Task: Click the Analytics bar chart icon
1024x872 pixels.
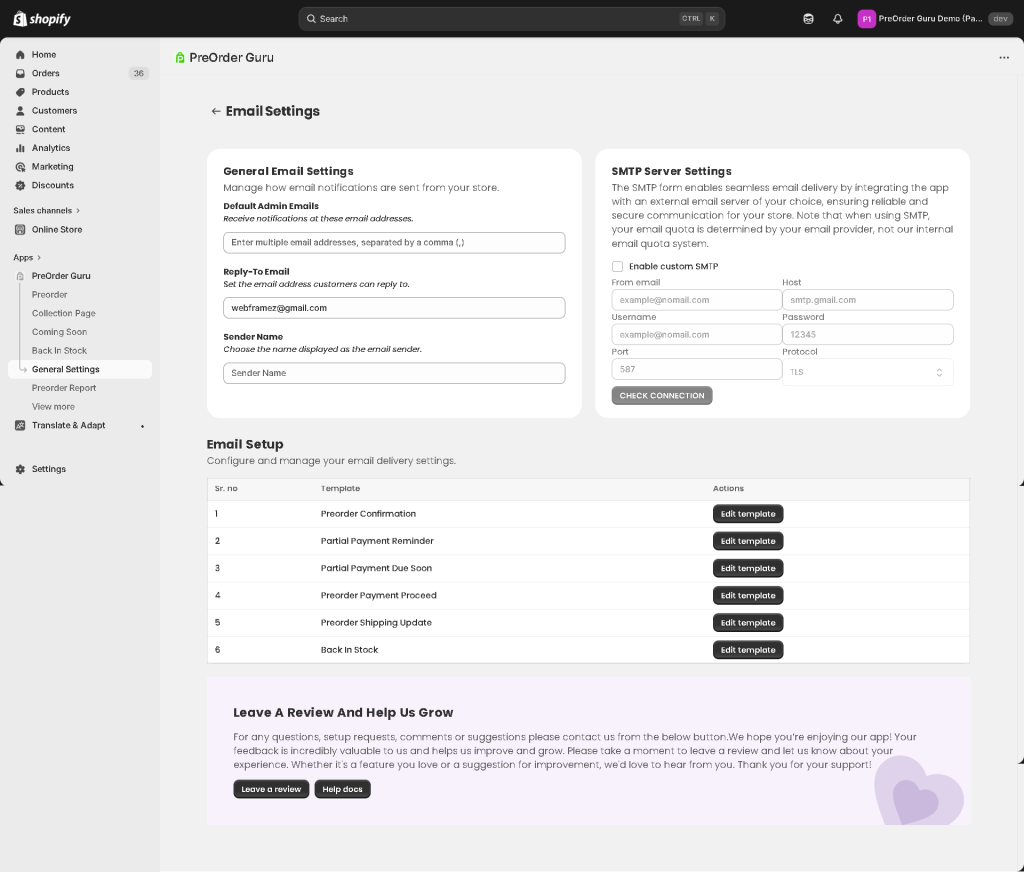Action: (20, 148)
